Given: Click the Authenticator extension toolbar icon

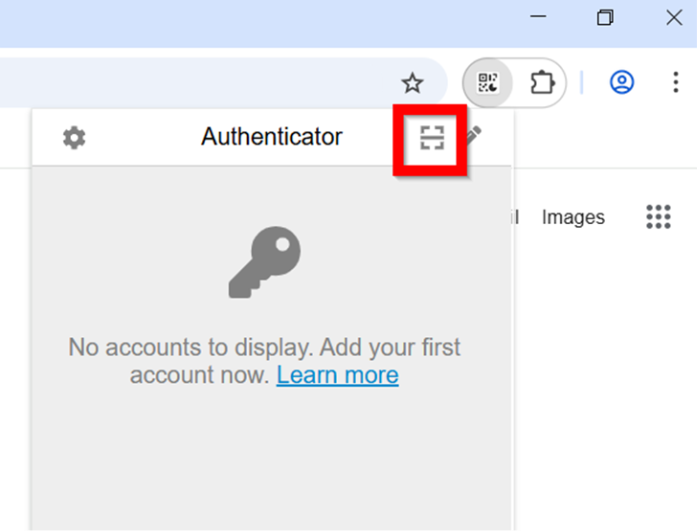Looking at the screenshot, I should click(488, 82).
